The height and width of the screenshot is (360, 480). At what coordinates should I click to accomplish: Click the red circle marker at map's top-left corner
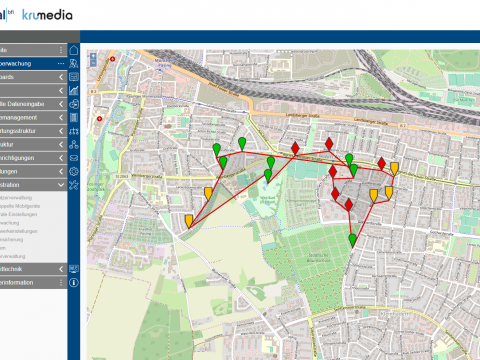(113, 59)
